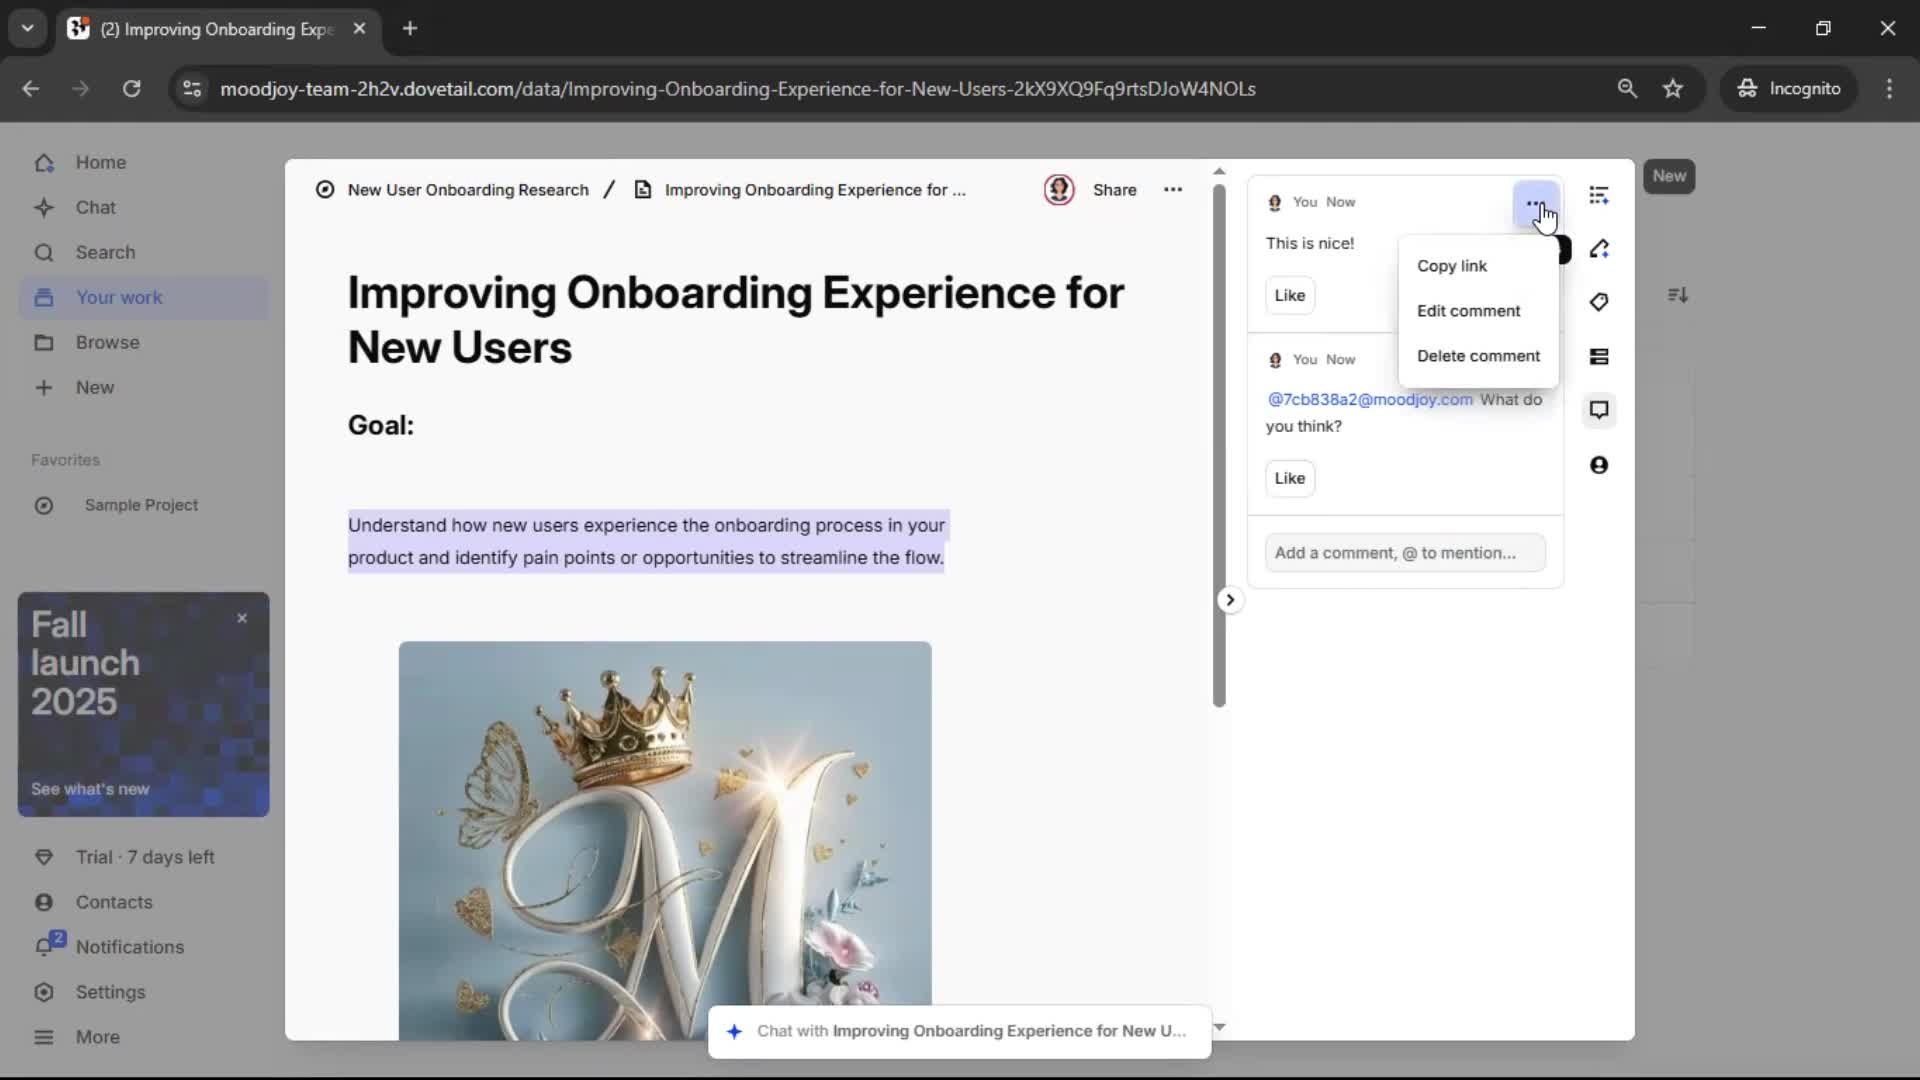Screen dimensions: 1920x1080
Task: Click the Share button
Action: [x=1114, y=190]
